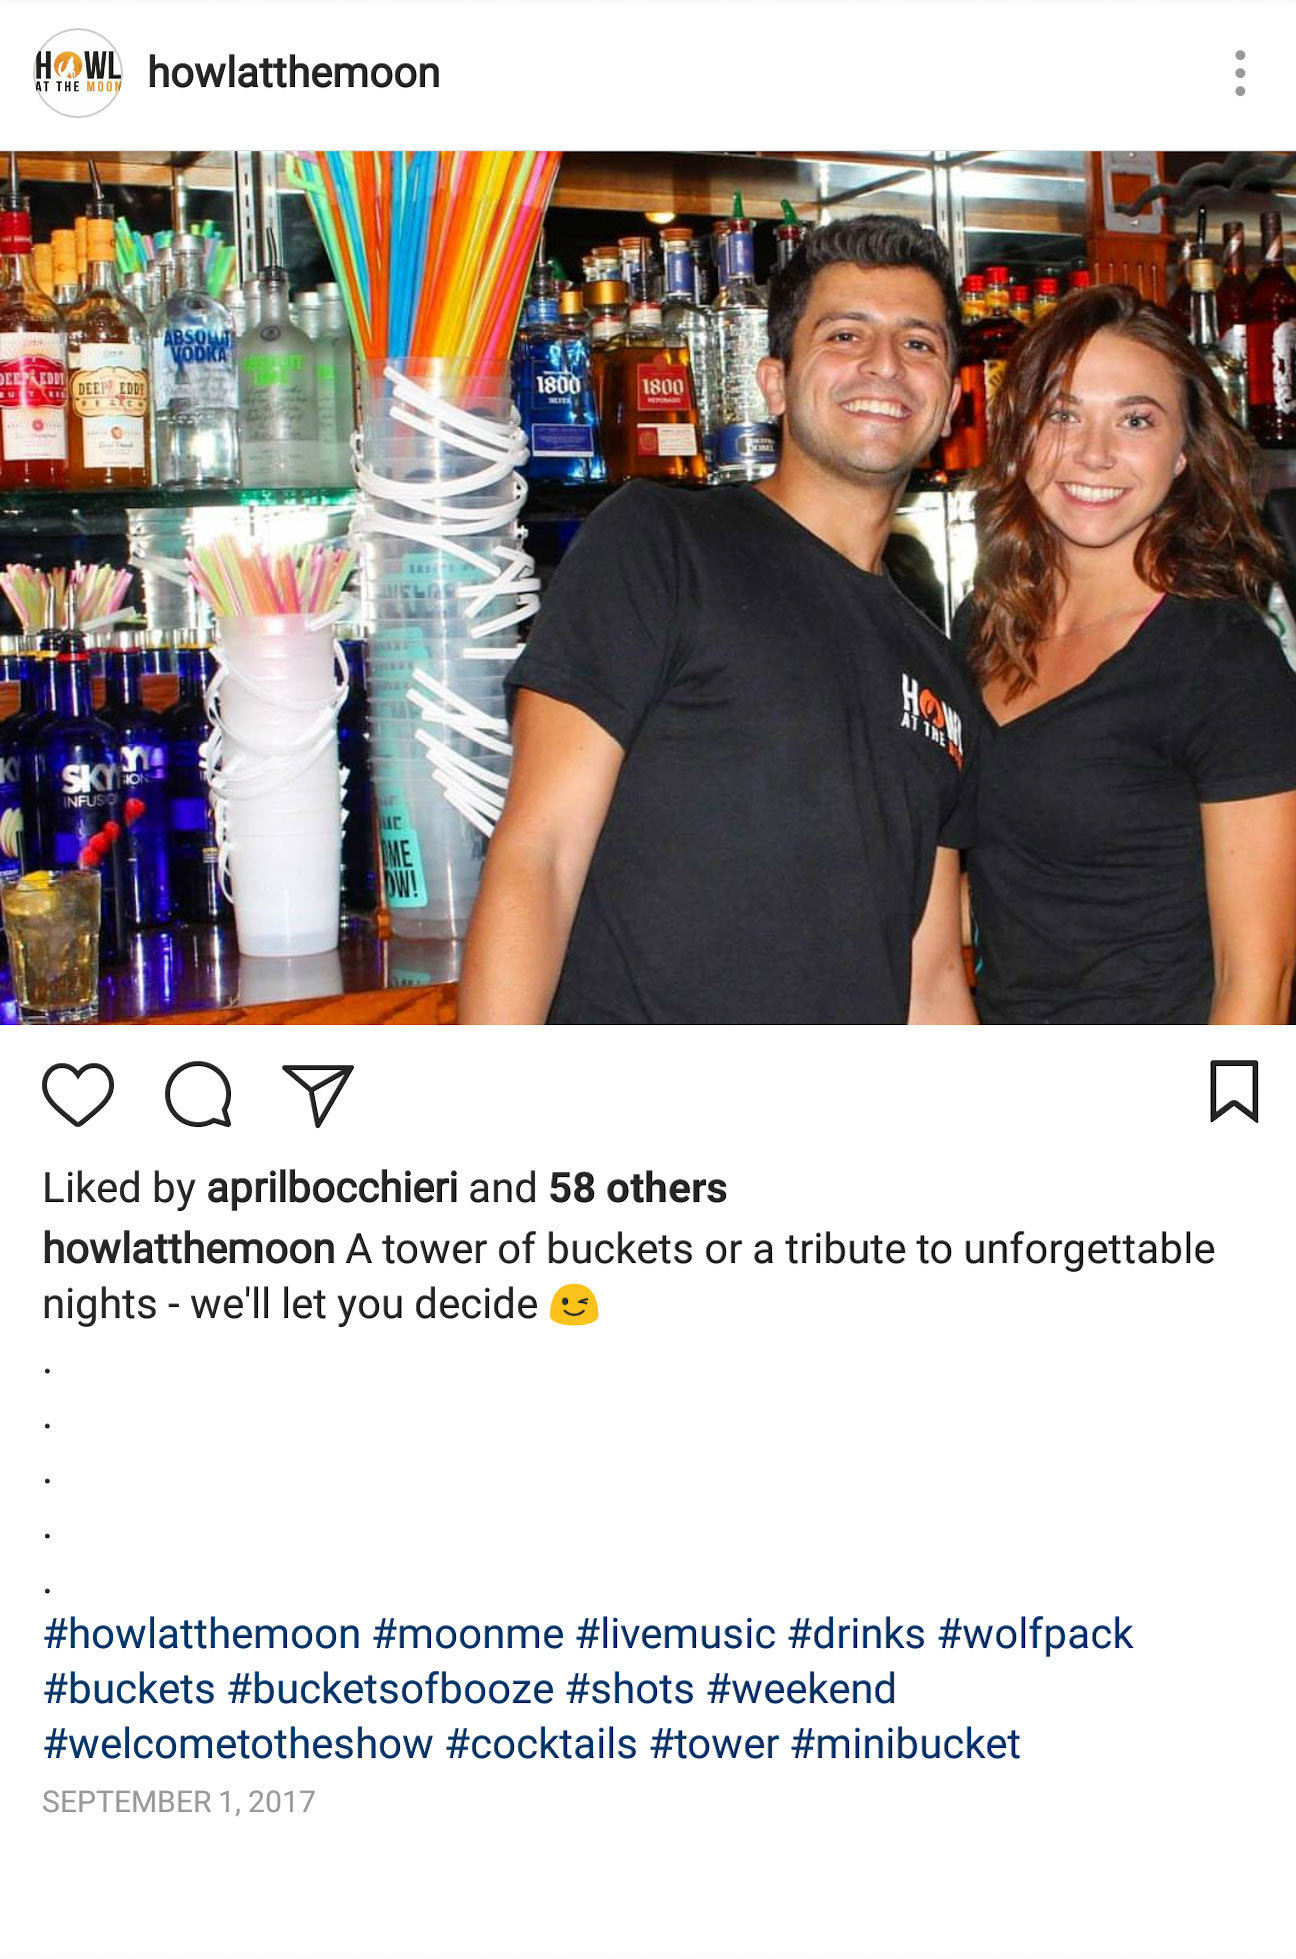Like the post with the heart icon

coord(78,1095)
